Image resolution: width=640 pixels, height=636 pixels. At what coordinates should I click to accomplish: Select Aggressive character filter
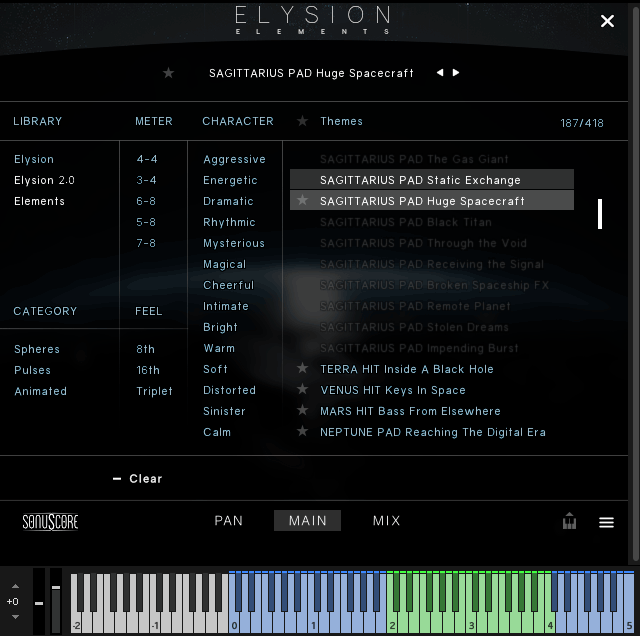[234, 159]
